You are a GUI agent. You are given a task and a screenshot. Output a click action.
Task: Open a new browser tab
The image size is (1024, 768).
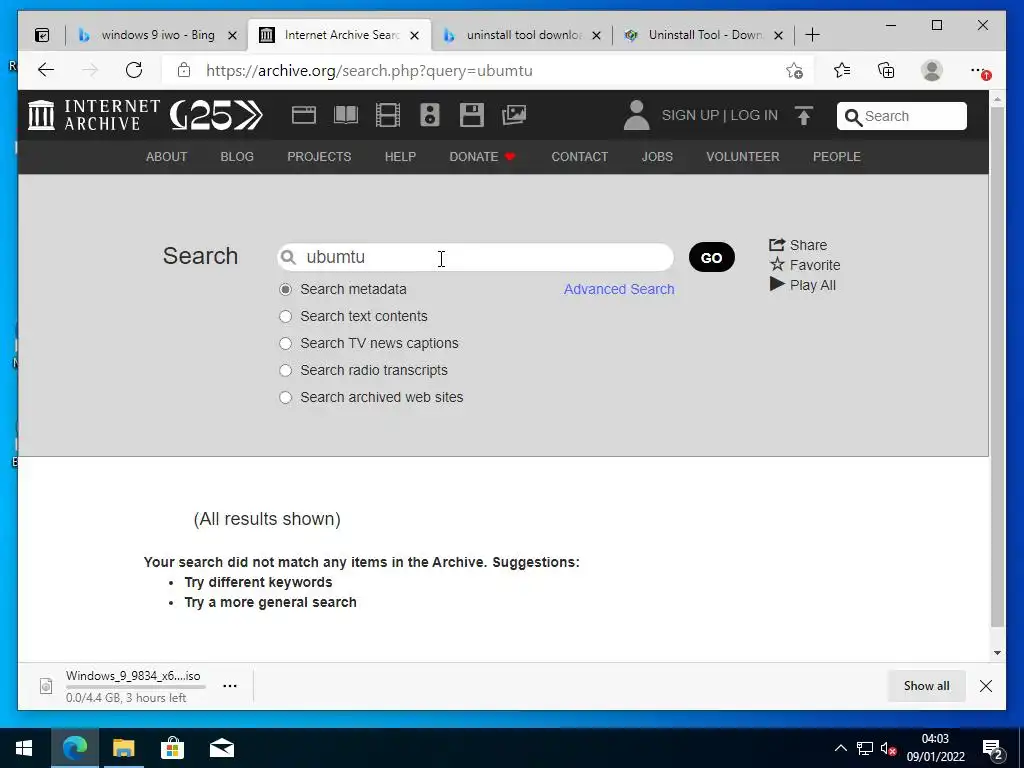coord(812,35)
